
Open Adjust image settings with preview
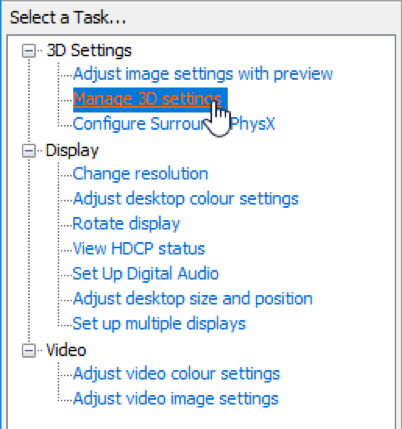click(x=203, y=74)
